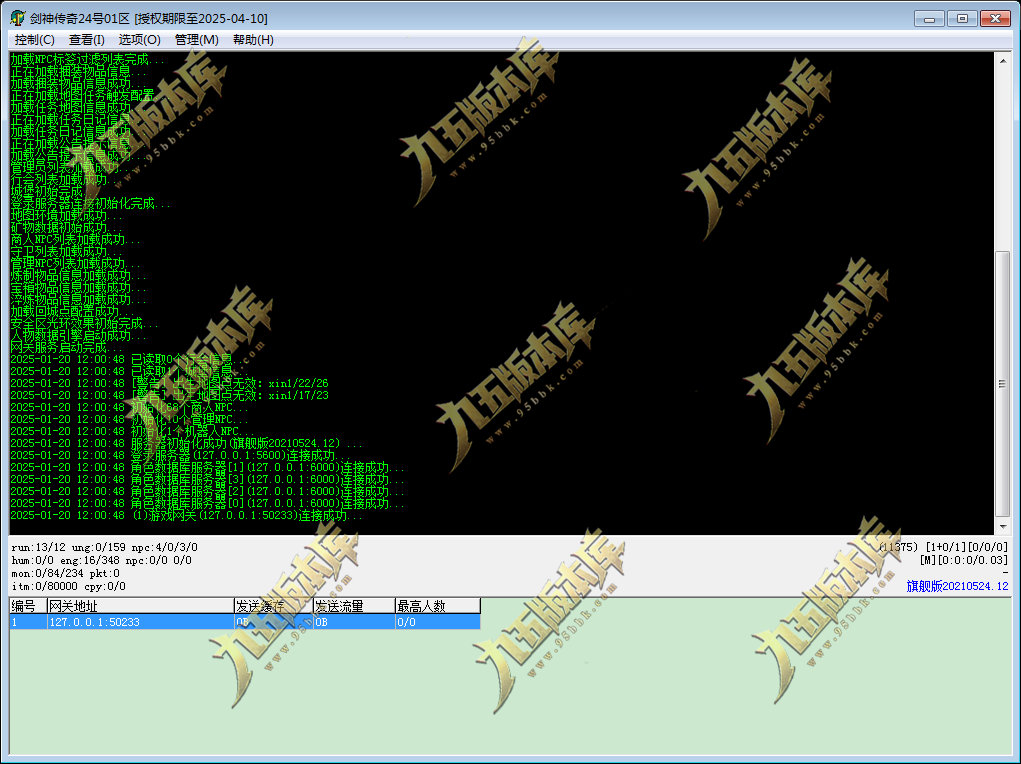Close the 剑神传奇 window
The width and height of the screenshot is (1021, 764).
995,18
